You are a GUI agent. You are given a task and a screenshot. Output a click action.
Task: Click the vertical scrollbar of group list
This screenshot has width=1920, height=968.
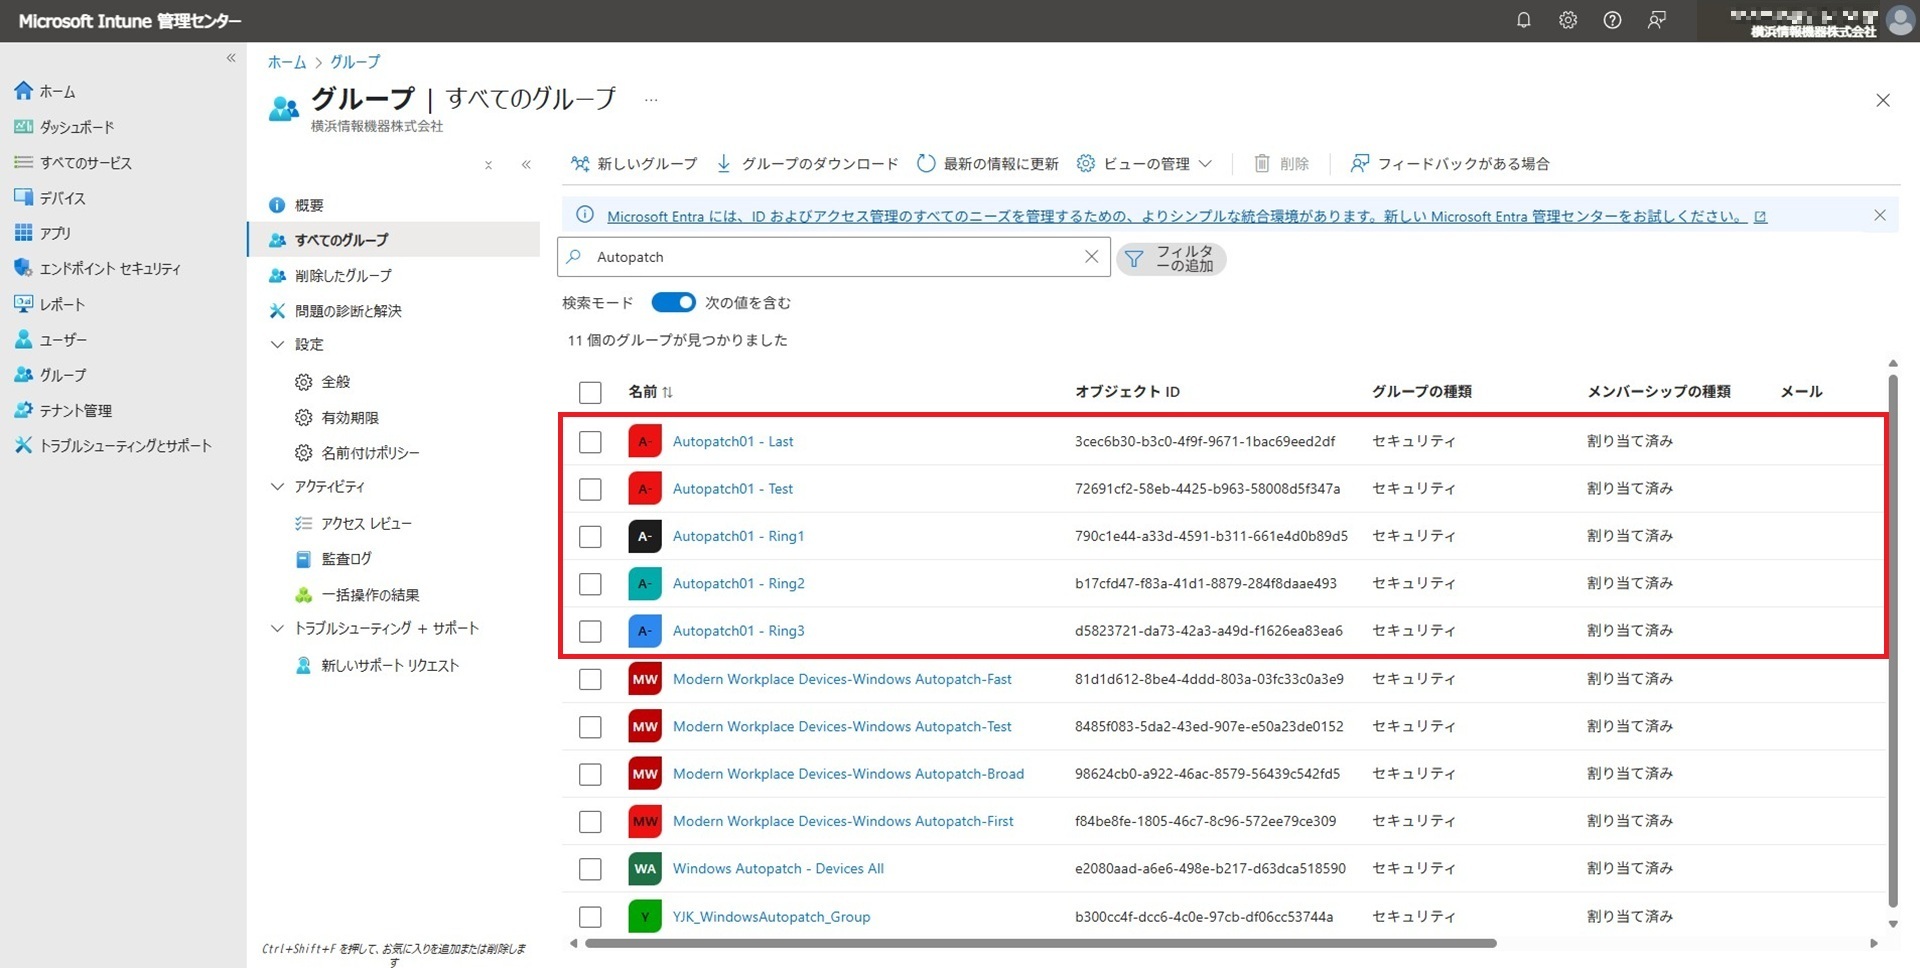click(1892, 640)
